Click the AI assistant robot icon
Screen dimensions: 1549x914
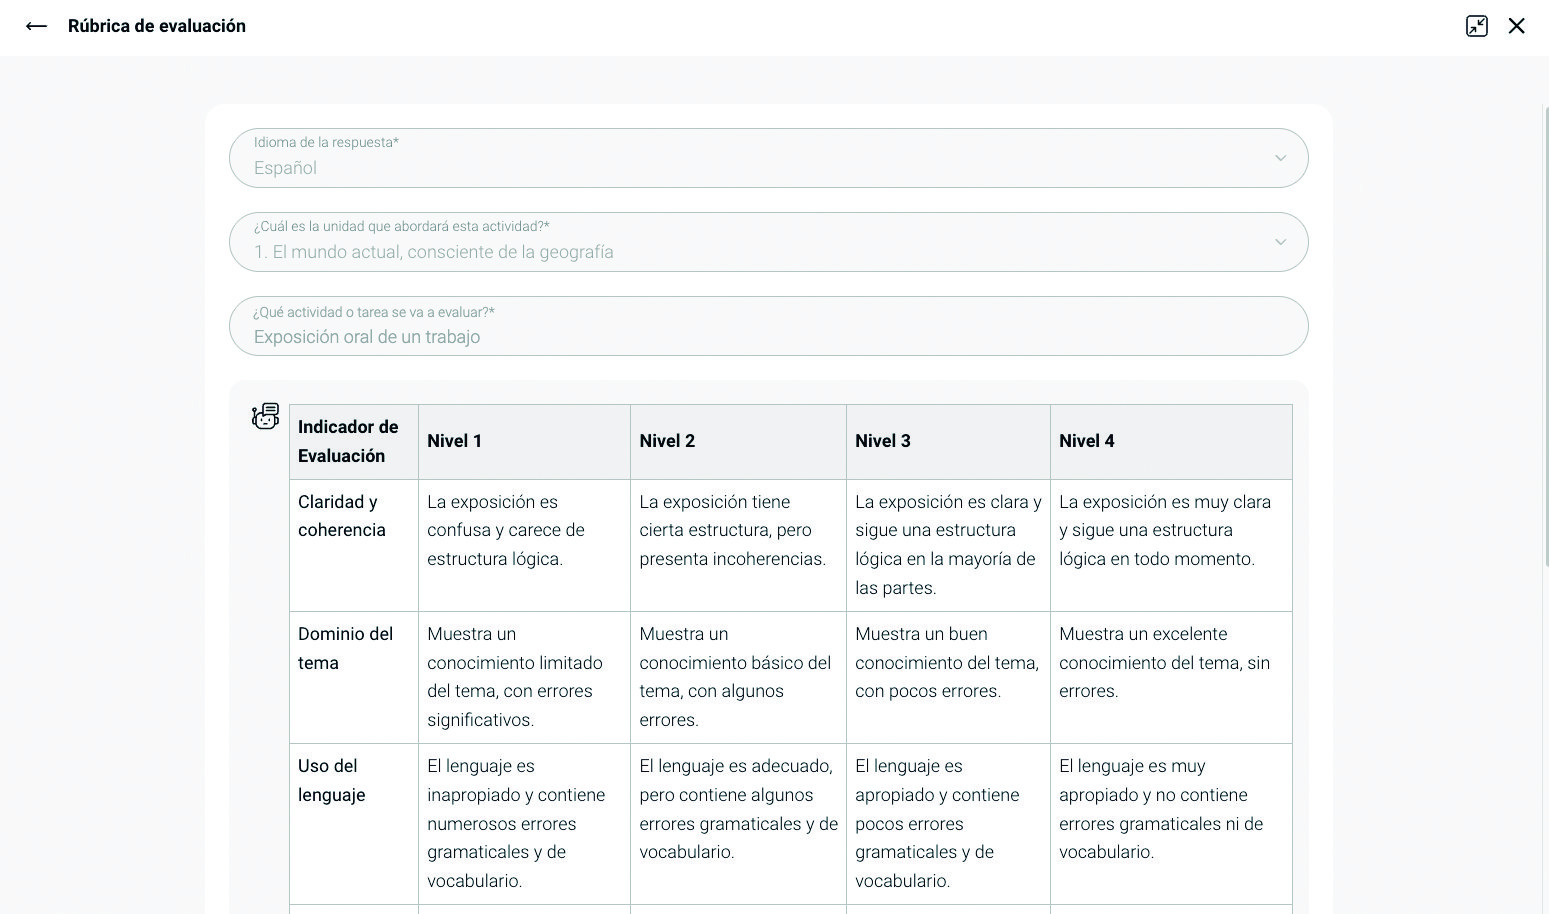[265, 416]
